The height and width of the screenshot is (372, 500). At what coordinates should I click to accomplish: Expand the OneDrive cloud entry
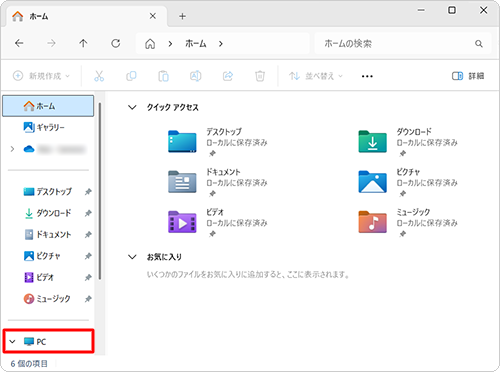coord(12,149)
